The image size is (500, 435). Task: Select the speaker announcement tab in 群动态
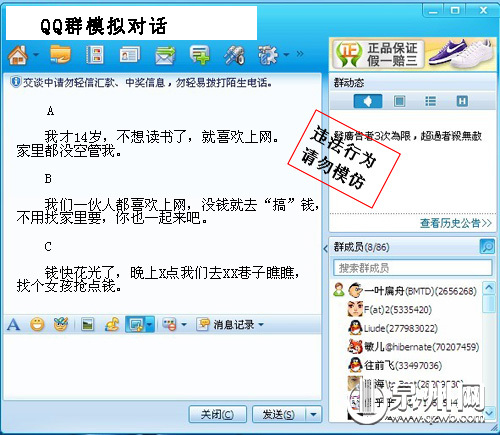pyautogui.click(x=368, y=101)
